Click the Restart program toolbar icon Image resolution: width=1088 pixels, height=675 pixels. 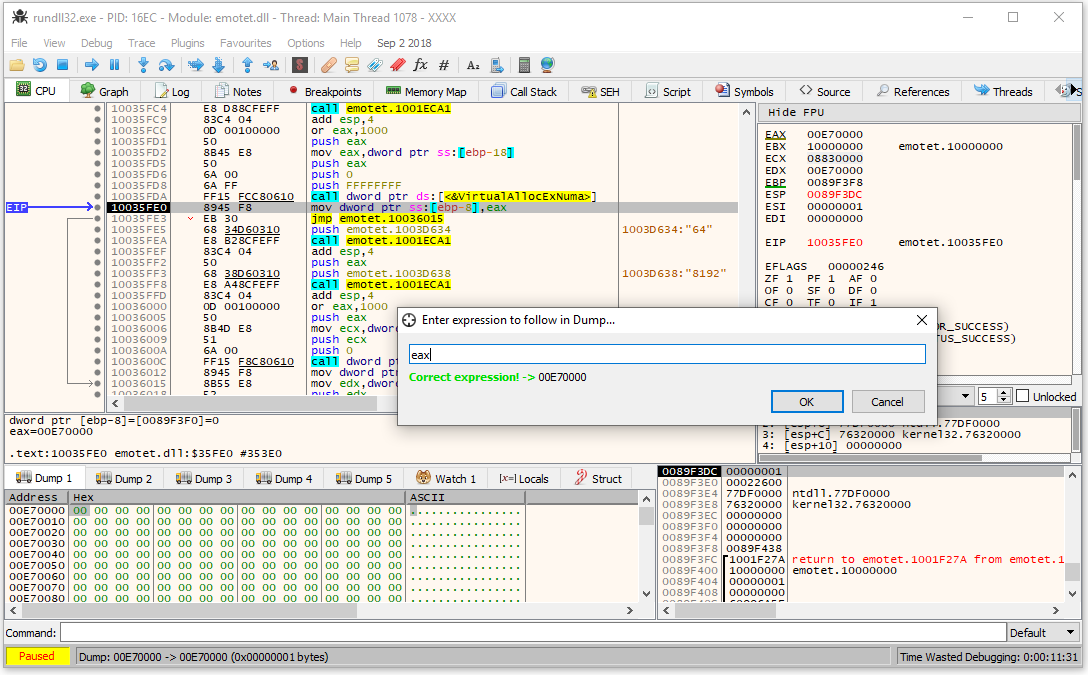click(39, 65)
